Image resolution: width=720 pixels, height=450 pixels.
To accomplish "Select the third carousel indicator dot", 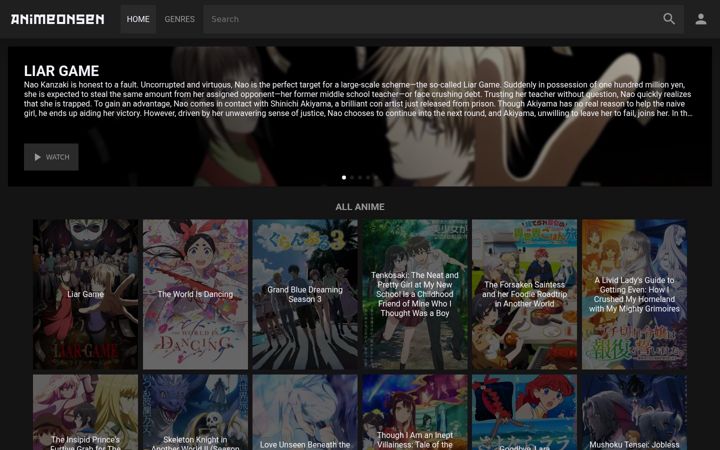I will pos(360,177).
